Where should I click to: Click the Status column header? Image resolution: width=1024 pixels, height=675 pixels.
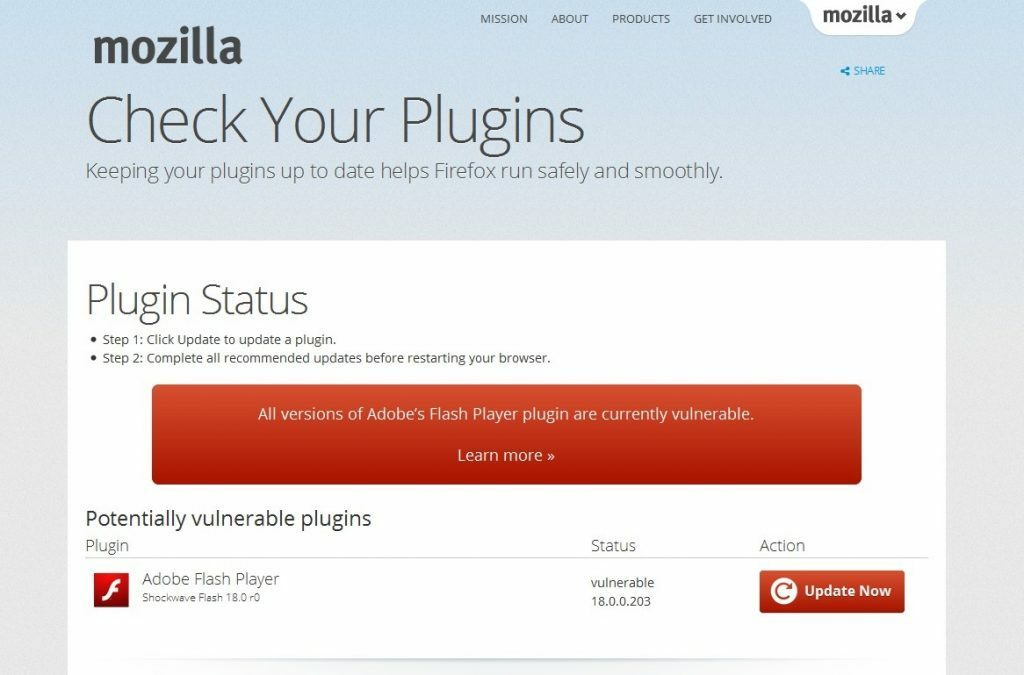click(x=613, y=545)
